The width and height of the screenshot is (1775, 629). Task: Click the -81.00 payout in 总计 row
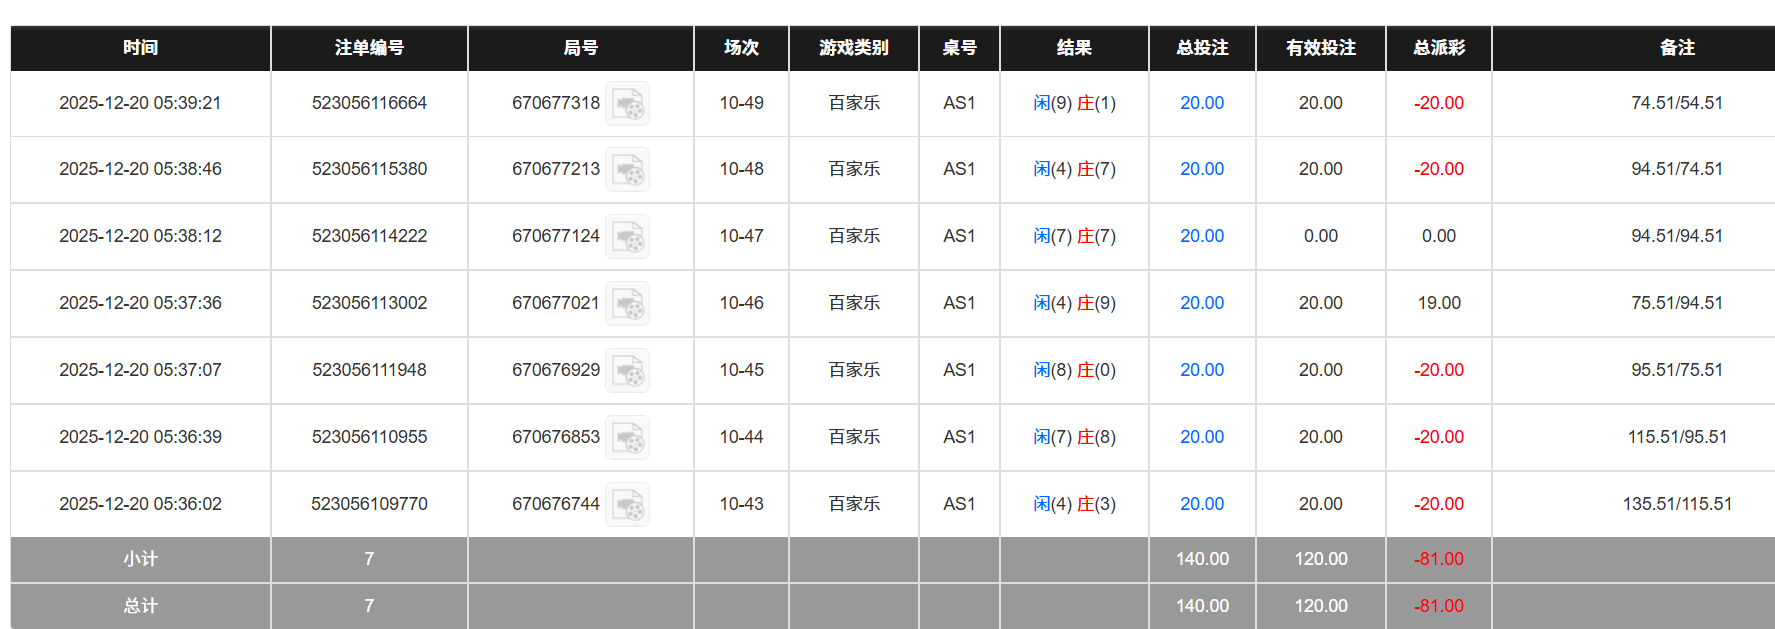pyautogui.click(x=1438, y=606)
